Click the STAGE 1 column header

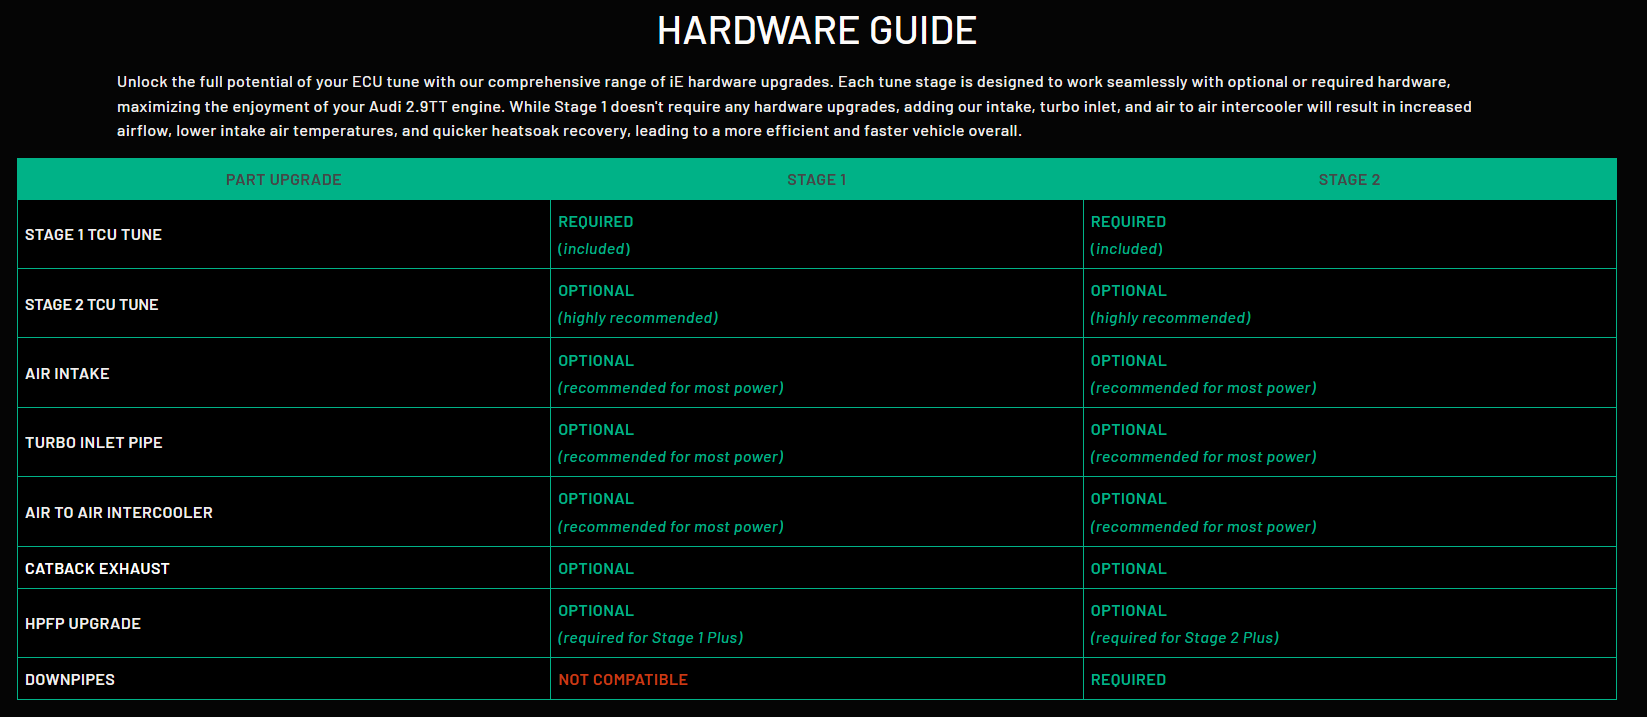tap(816, 180)
